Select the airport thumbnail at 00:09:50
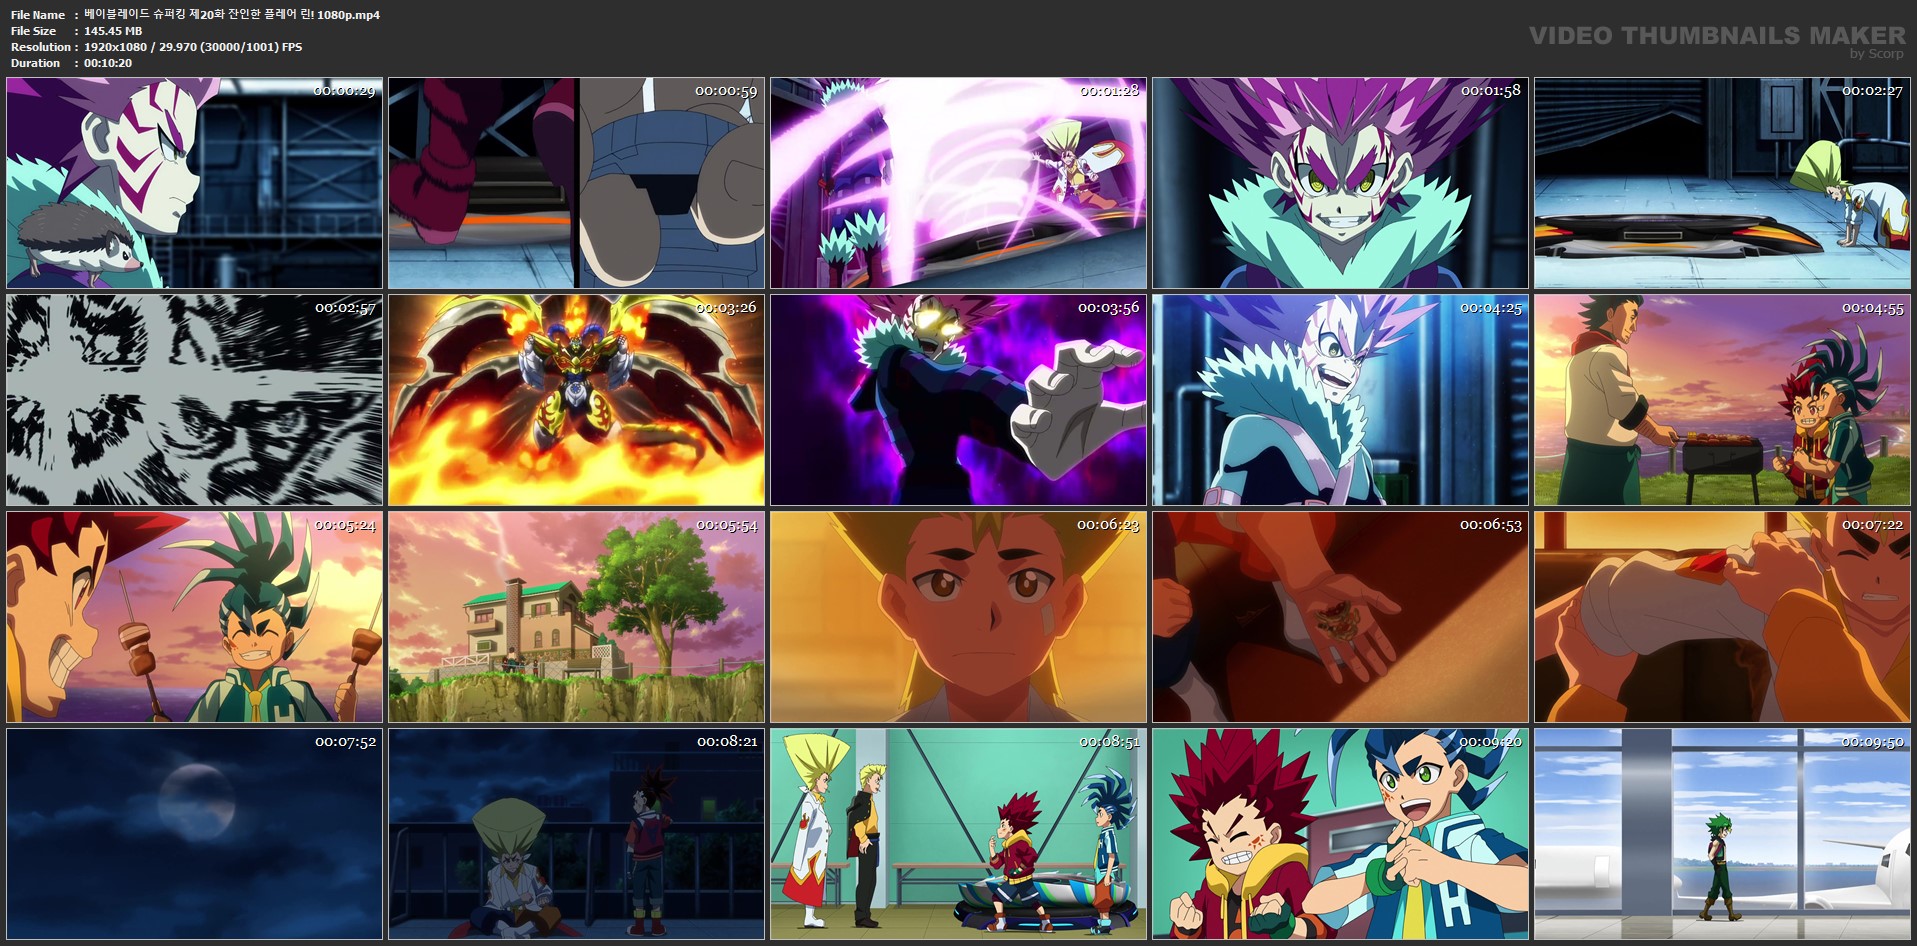 1723,834
